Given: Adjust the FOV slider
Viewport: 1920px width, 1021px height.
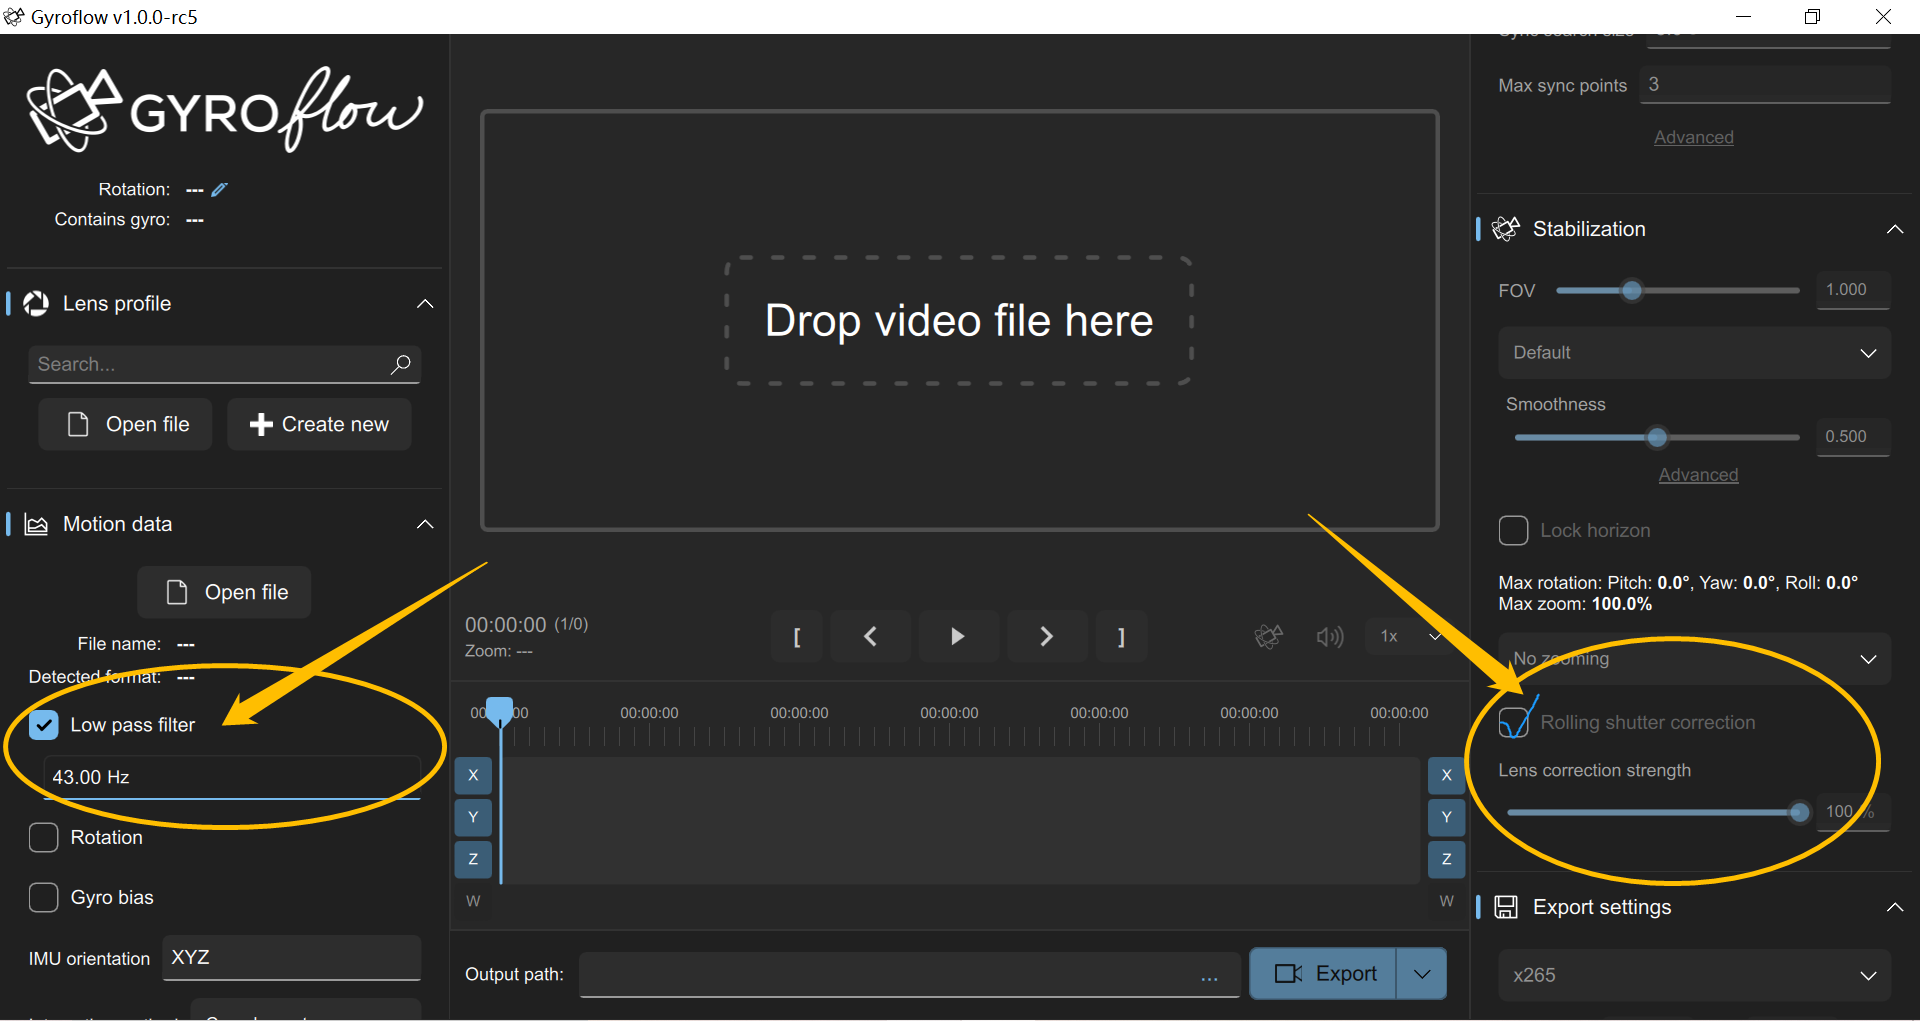Looking at the screenshot, I should pos(1677,291).
